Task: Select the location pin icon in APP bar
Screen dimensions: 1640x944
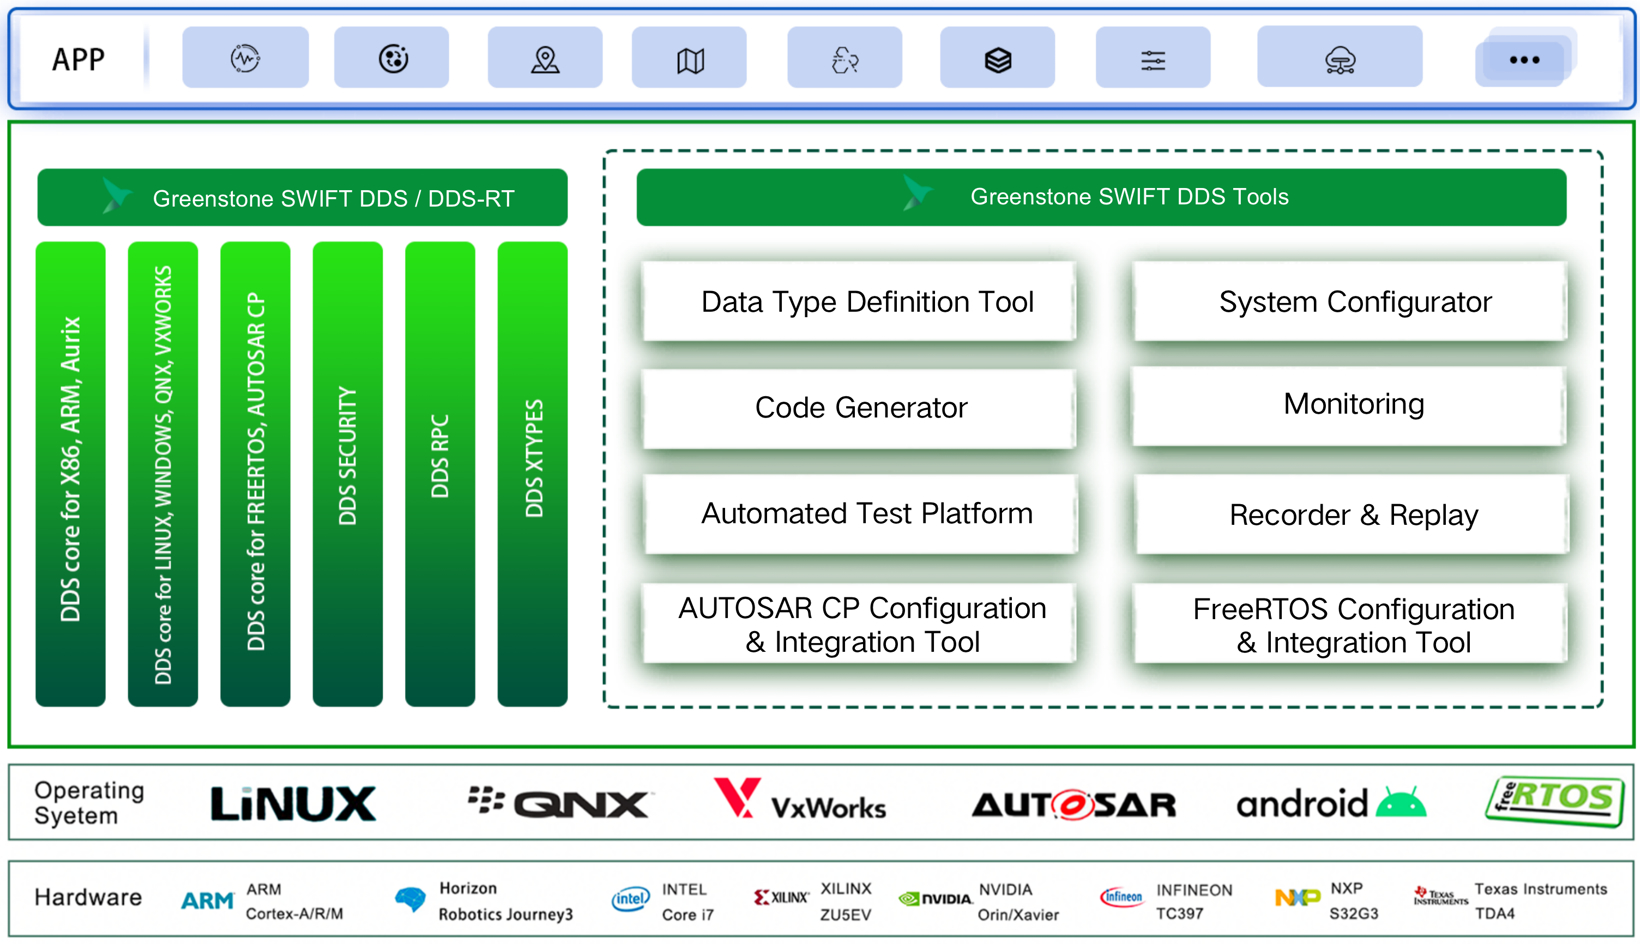Action: (545, 58)
